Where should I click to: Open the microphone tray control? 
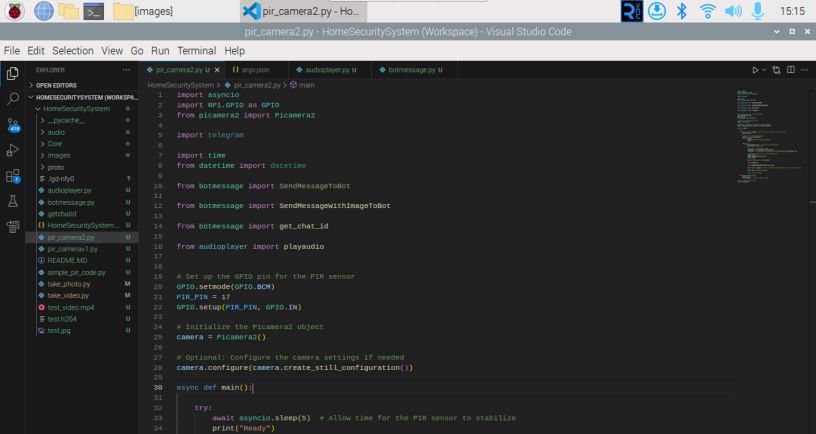point(758,11)
